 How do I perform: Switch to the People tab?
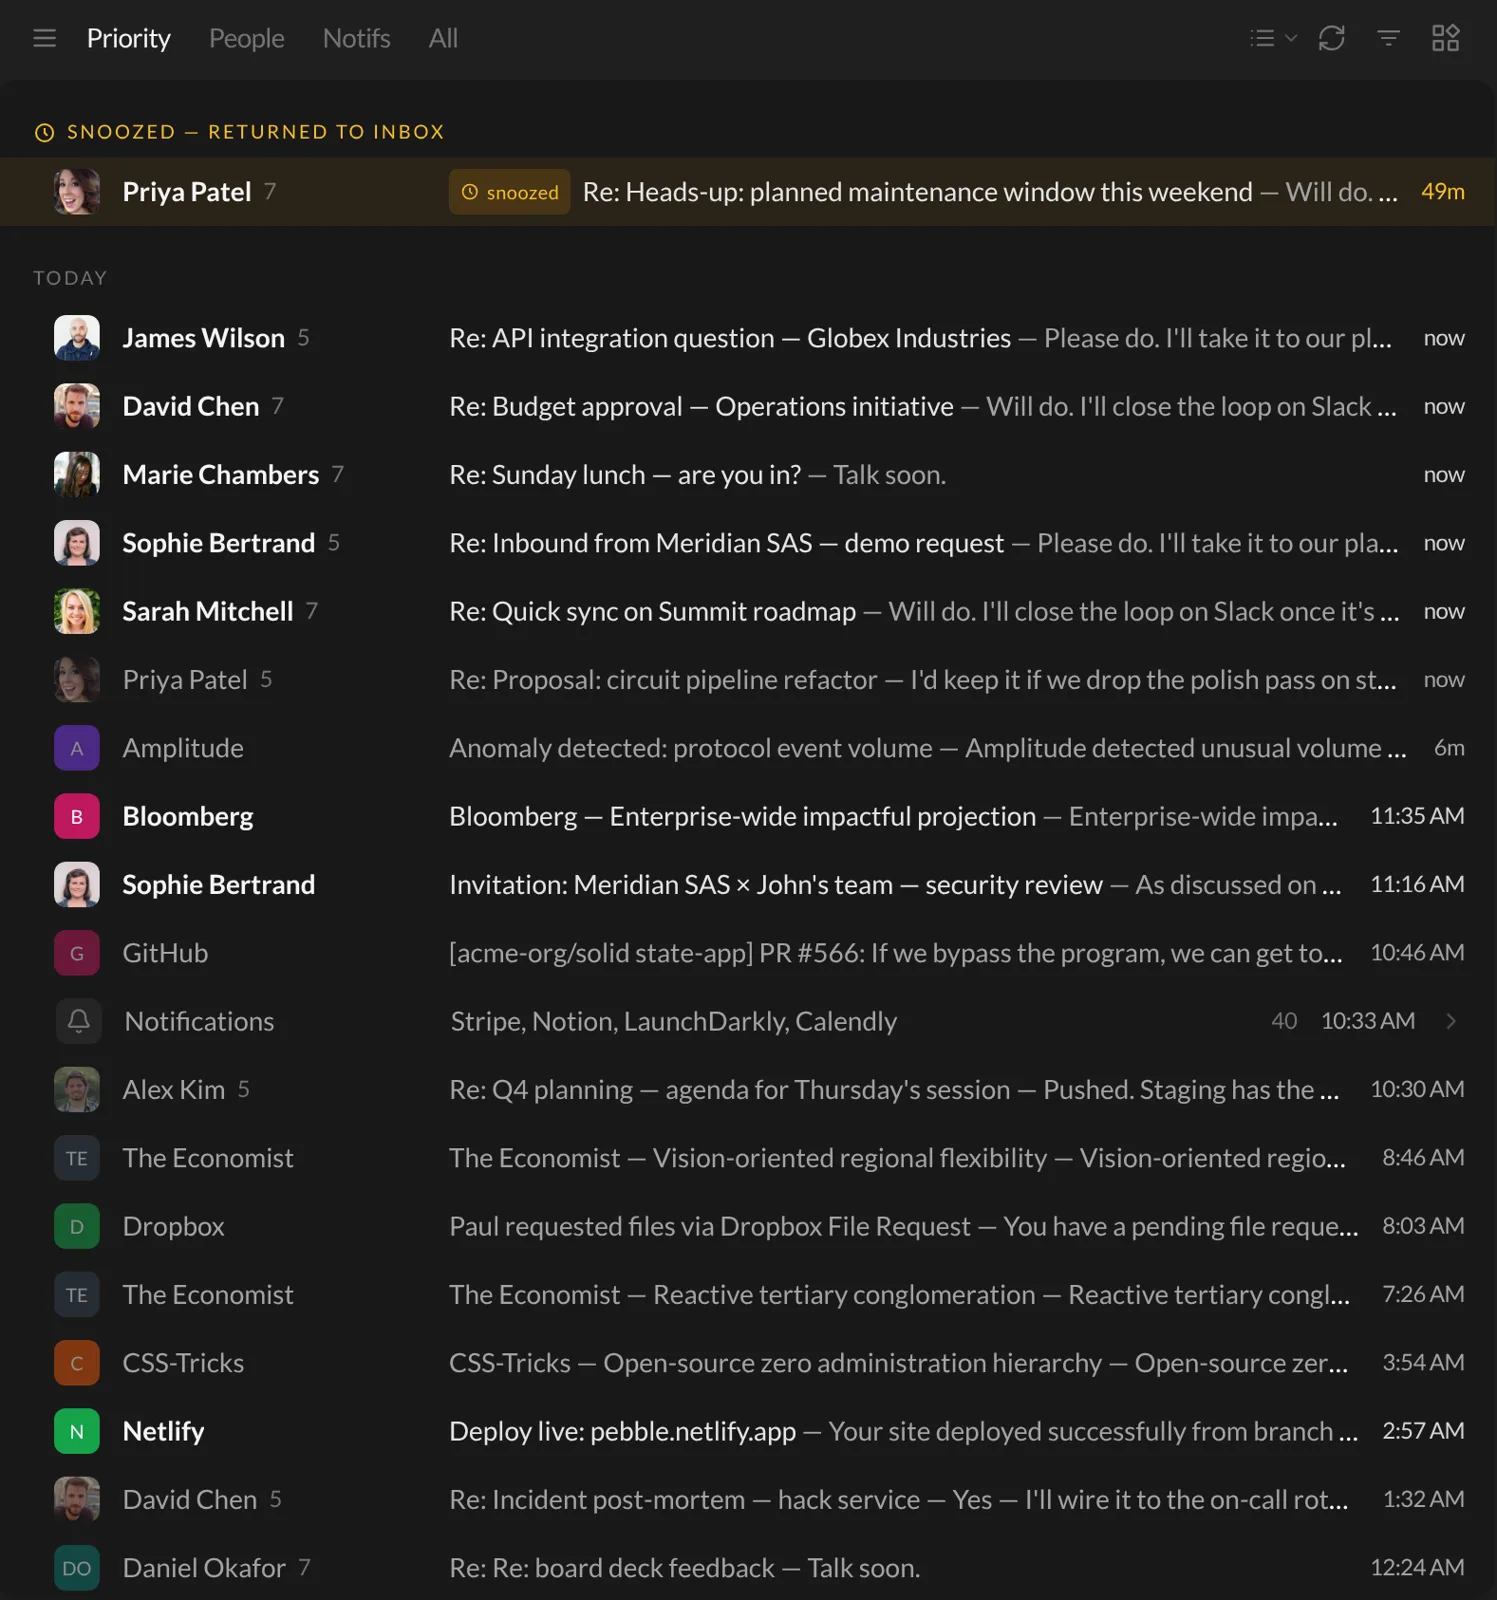[x=247, y=38]
